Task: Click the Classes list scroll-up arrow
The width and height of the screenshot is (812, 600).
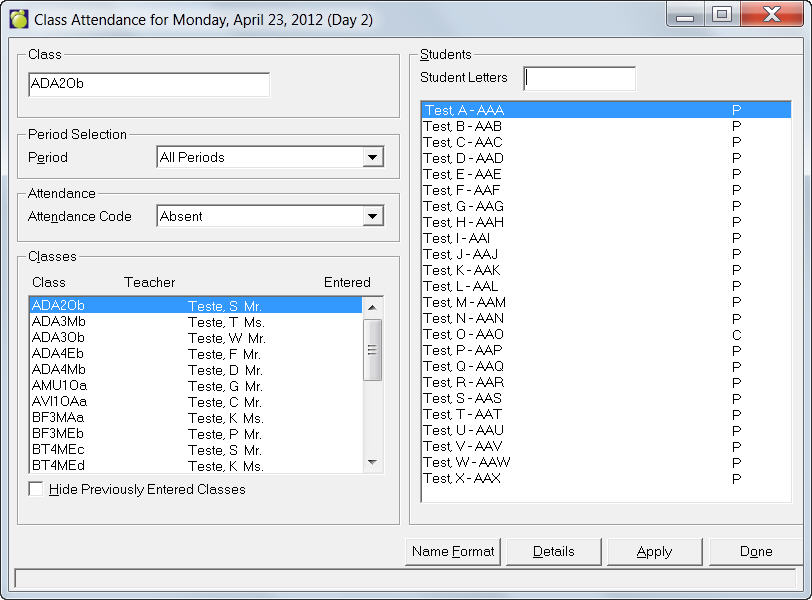Action: [372, 307]
